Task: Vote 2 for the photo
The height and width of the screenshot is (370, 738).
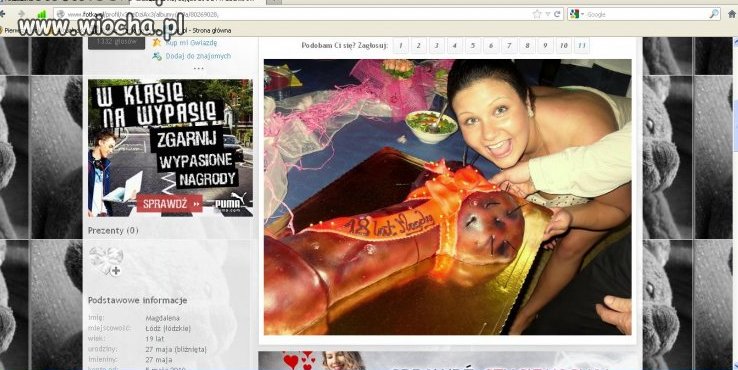Action: [x=418, y=46]
